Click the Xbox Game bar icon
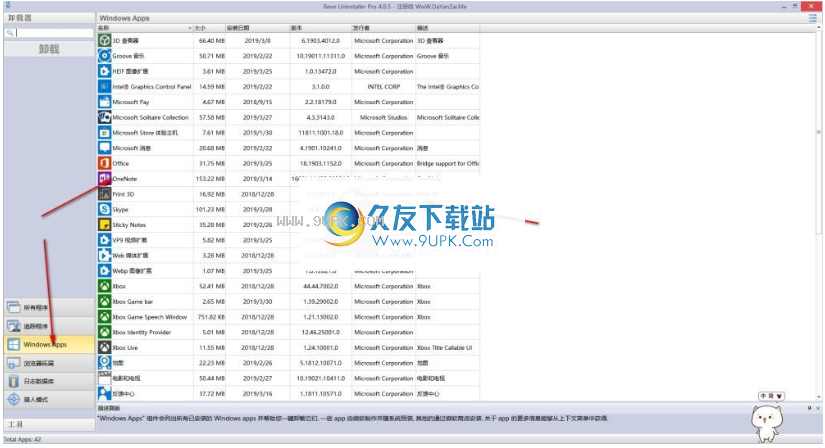 pyautogui.click(x=105, y=302)
